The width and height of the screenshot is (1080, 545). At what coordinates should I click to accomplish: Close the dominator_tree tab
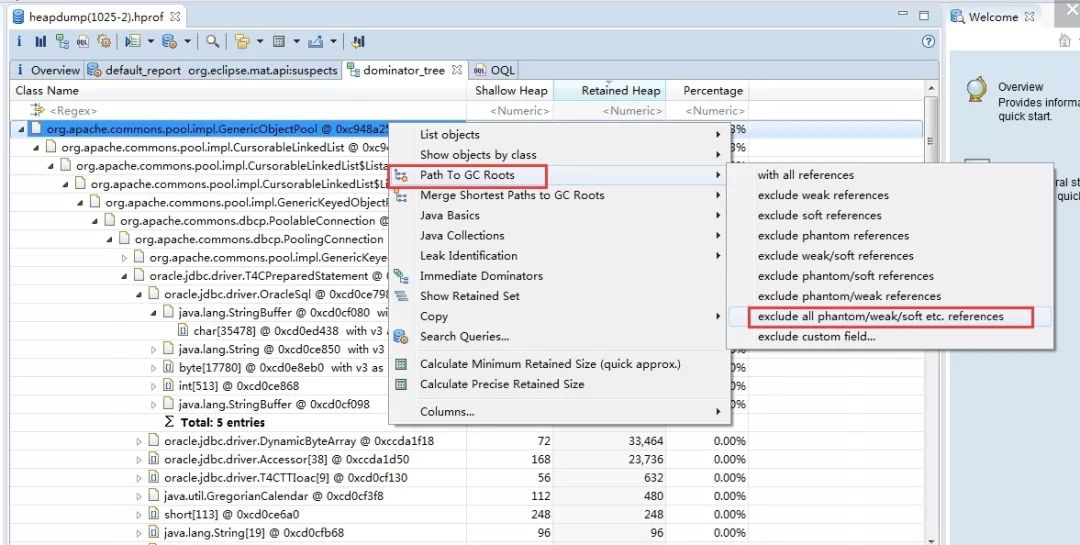pos(456,70)
